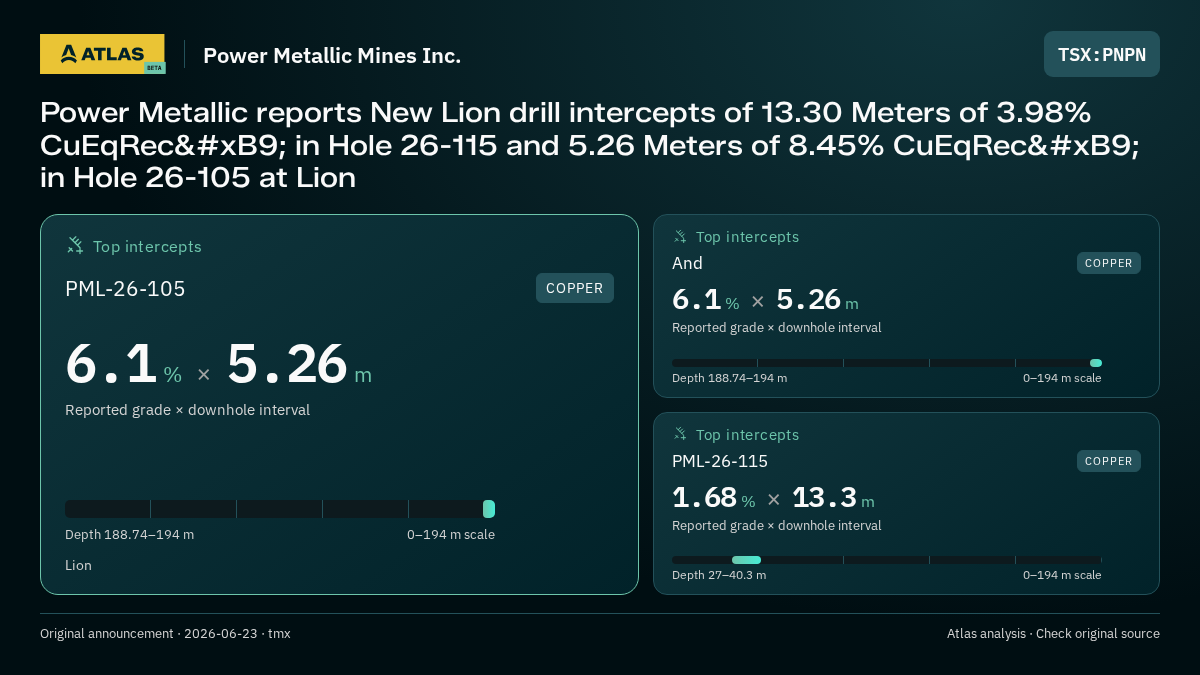Screen dimensions: 1200x675
Task: Click 'Reported grade × downhole interval' in PML-26-115 card
Action: click(x=776, y=525)
